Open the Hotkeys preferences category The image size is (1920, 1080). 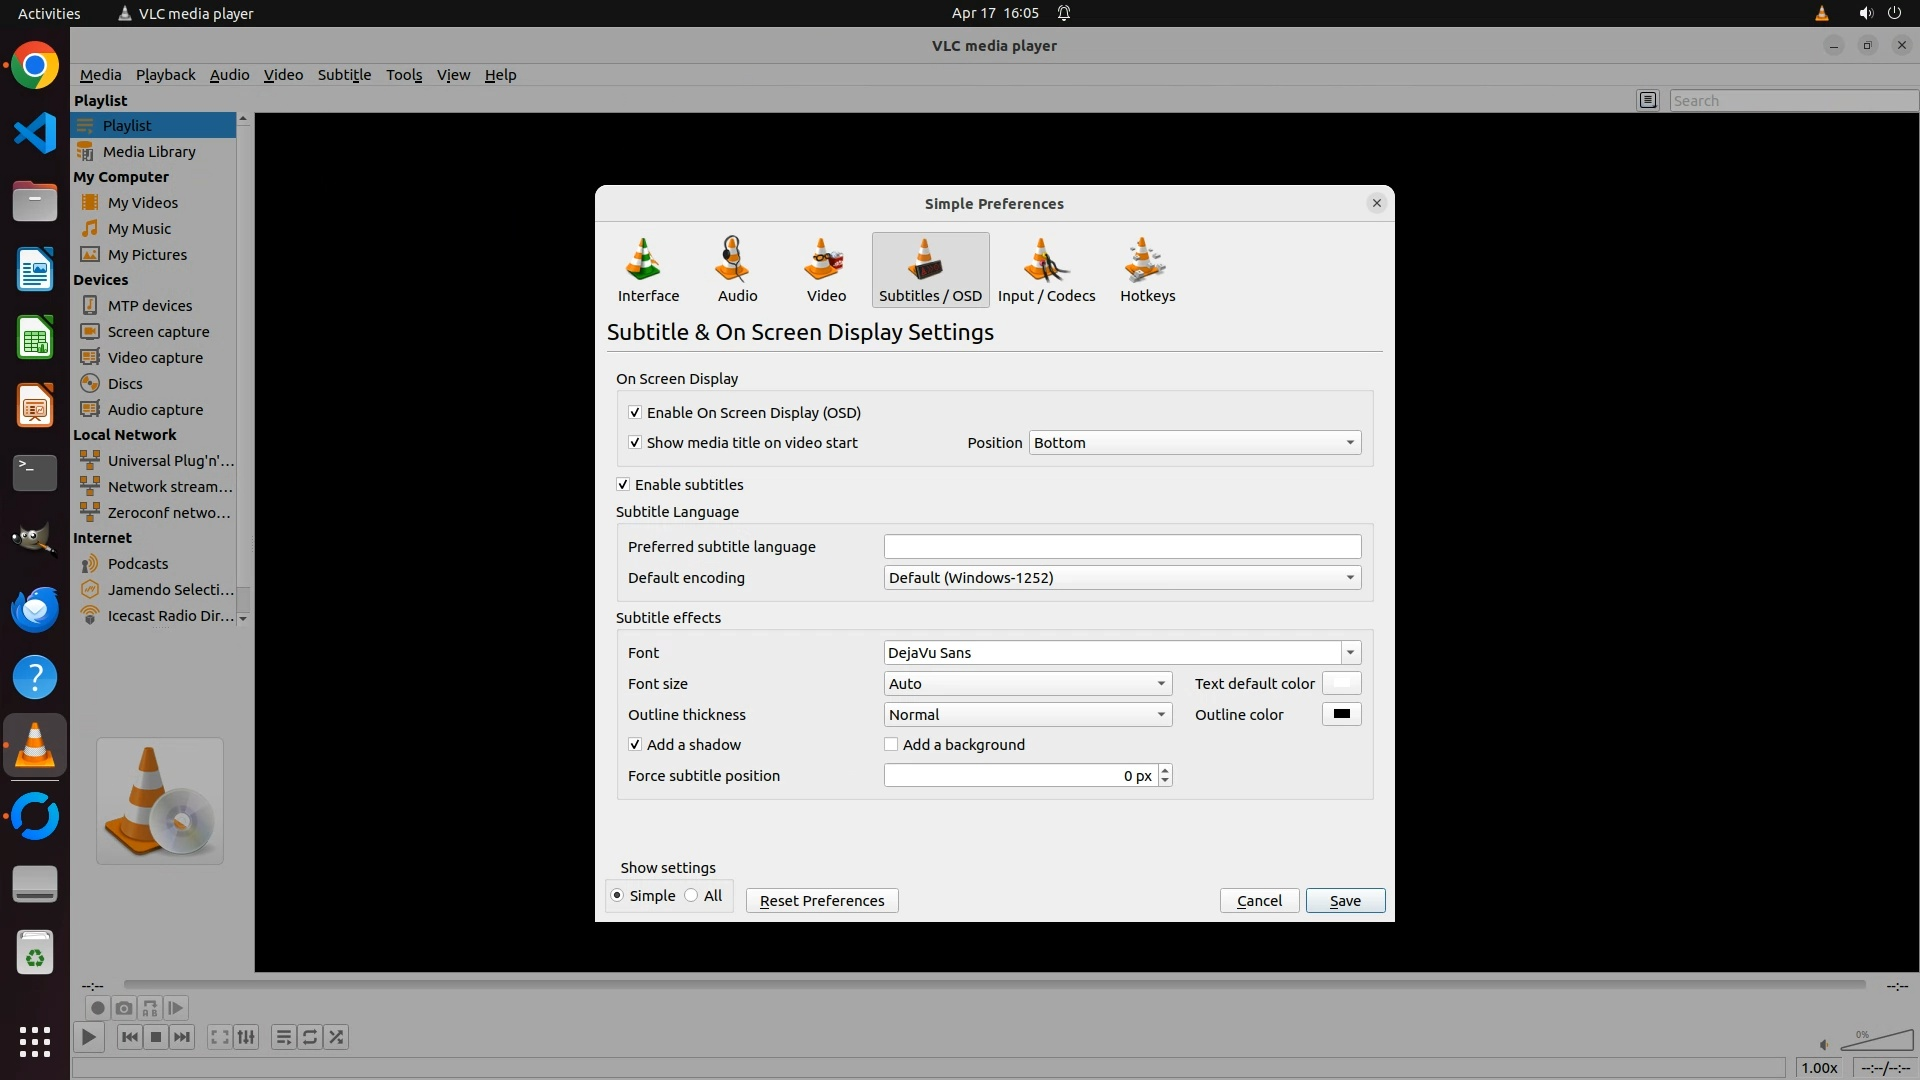point(1147,269)
